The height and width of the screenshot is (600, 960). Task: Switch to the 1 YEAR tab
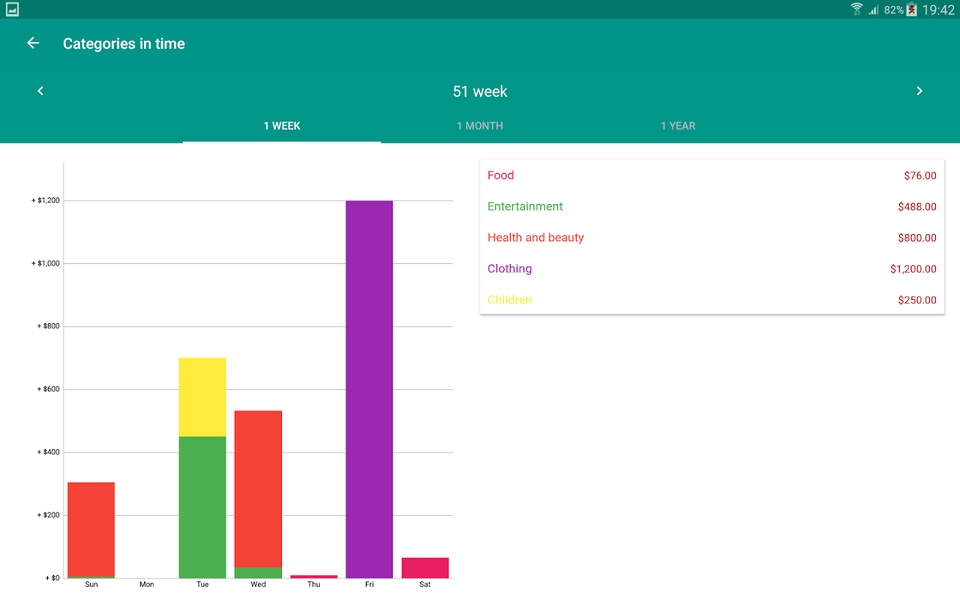[678, 126]
